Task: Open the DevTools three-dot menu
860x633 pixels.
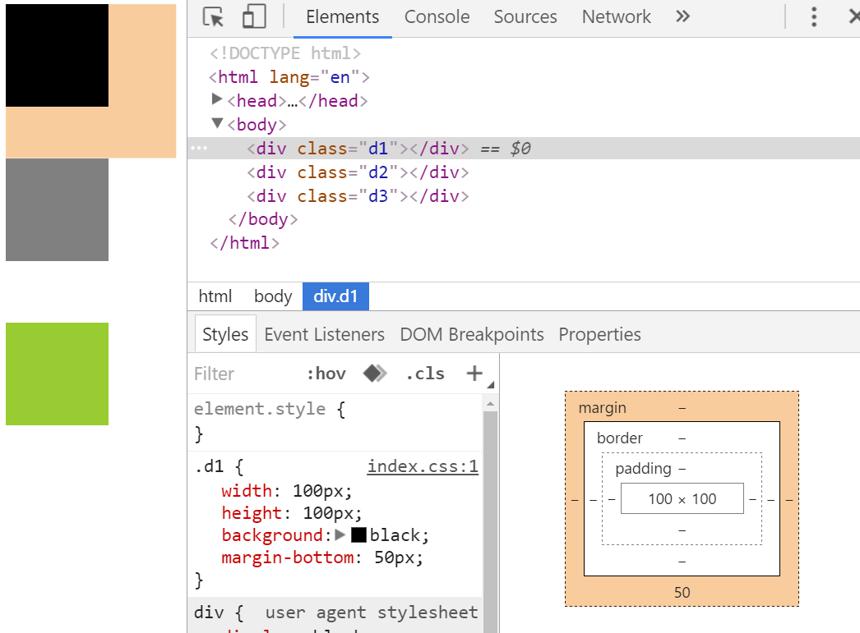Action: (x=814, y=17)
